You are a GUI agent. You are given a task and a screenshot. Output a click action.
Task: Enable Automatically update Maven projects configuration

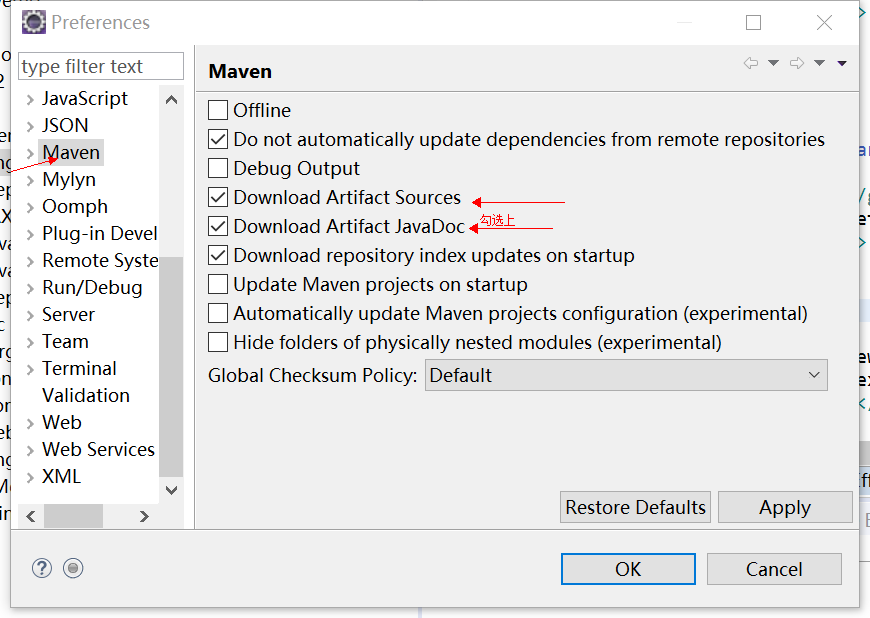coord(218,313)
